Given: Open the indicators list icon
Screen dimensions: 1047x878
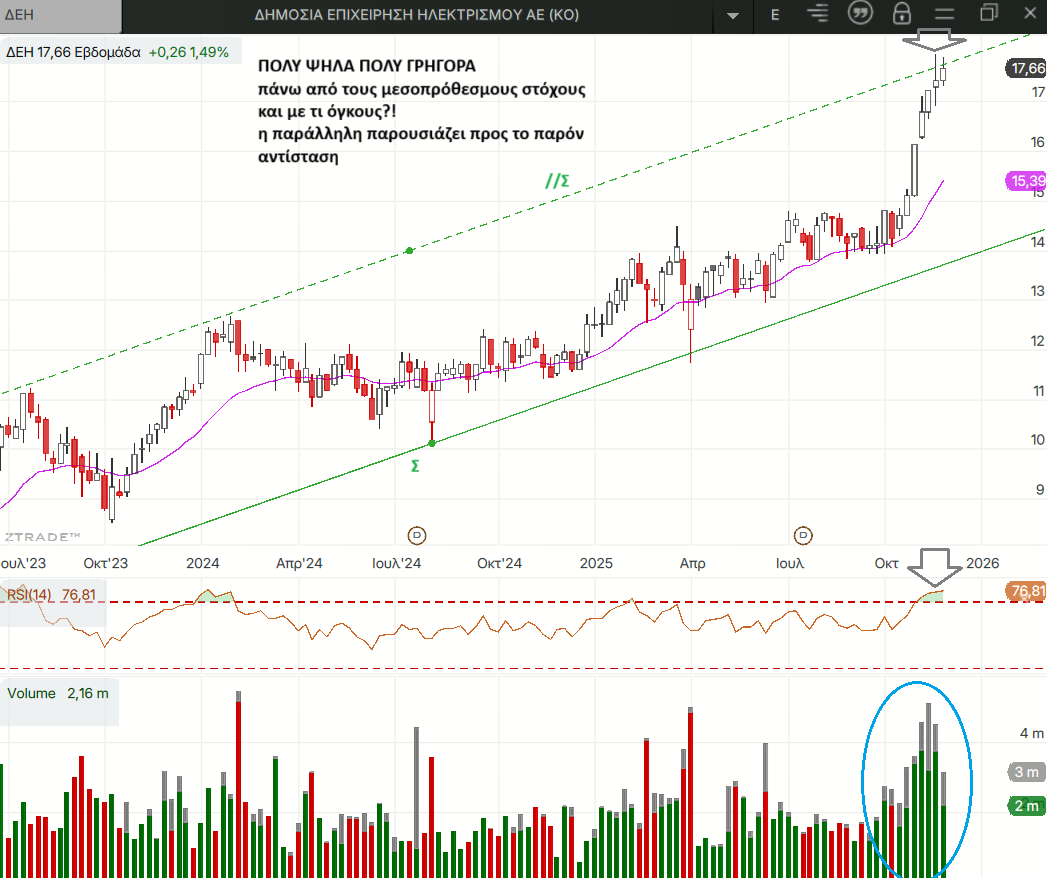Looking at the screenshot, I should 819,14.
